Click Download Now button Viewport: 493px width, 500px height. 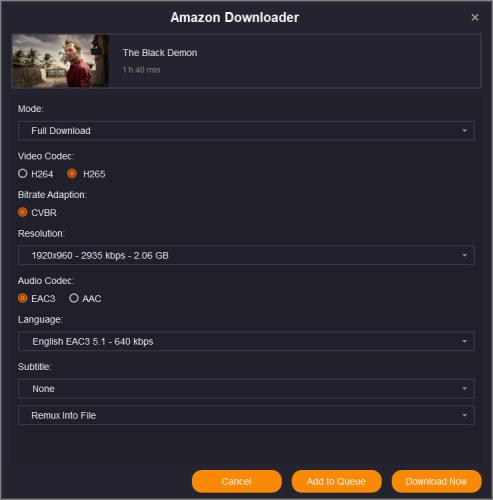tap(436, 481)
